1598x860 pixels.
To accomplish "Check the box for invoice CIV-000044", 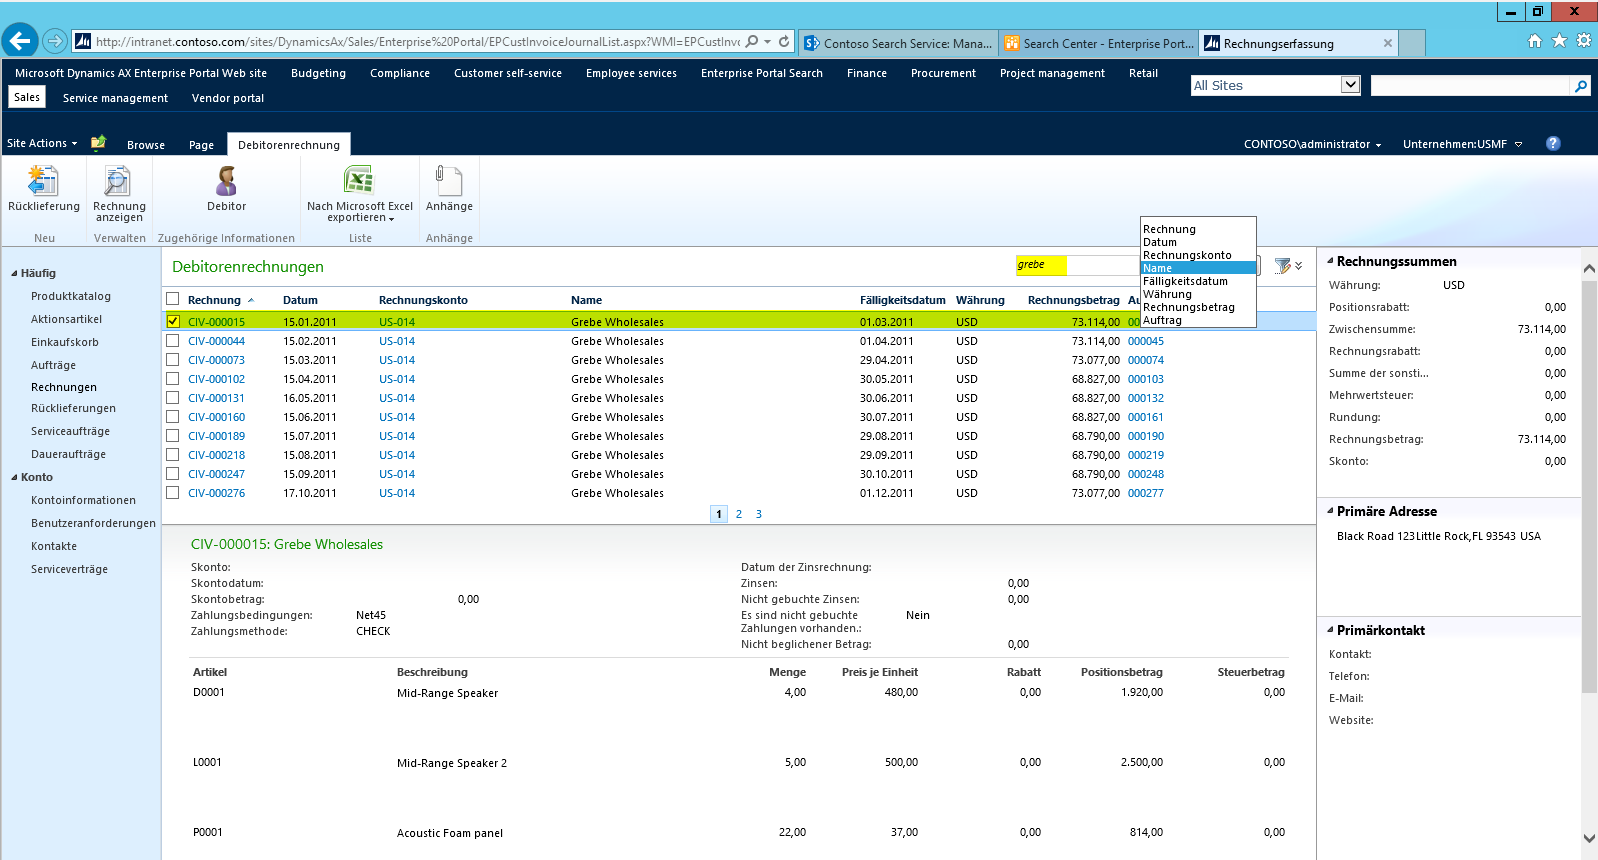I will pyautogui.click(x=173, y=341).
